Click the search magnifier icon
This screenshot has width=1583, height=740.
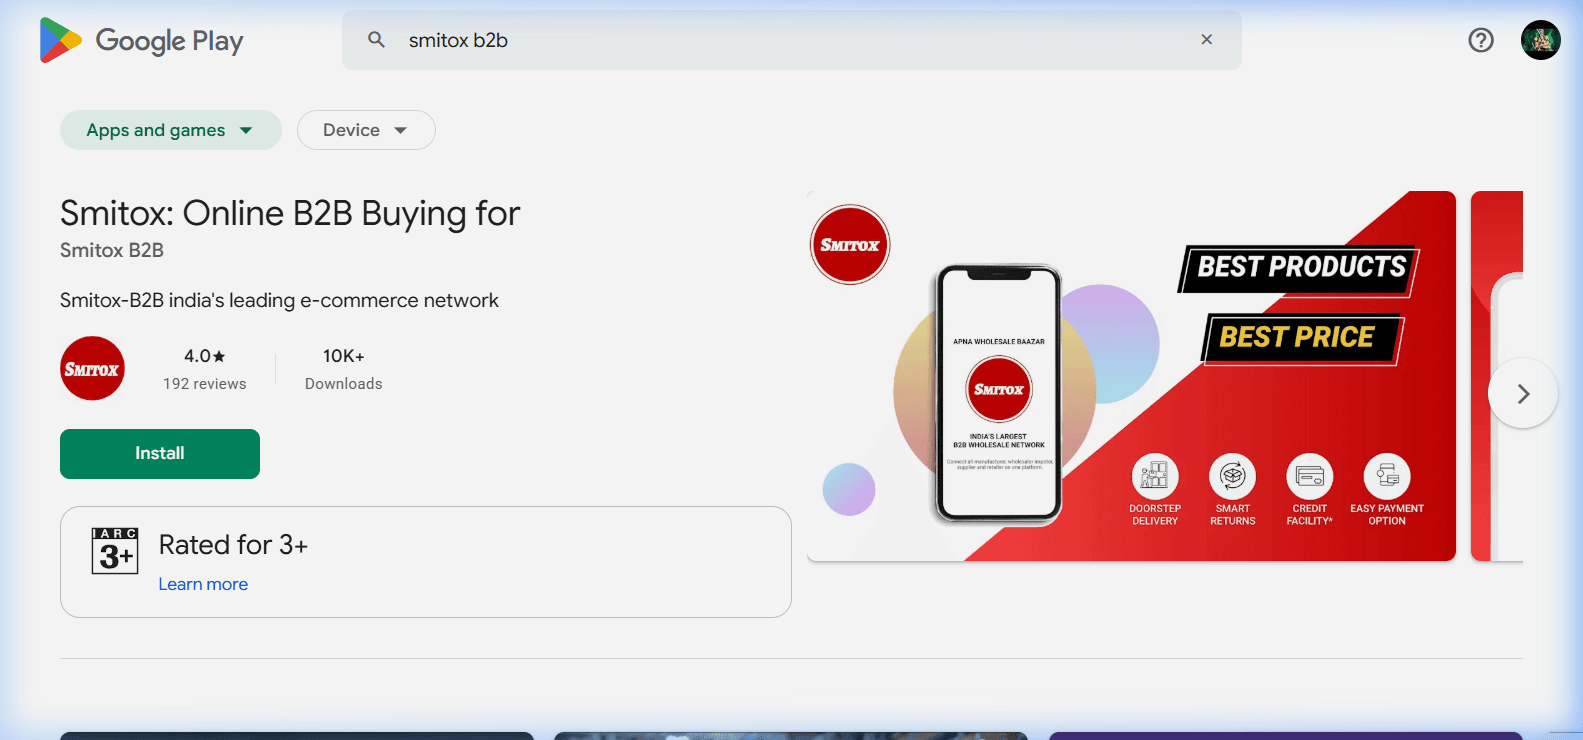(377, 40)
